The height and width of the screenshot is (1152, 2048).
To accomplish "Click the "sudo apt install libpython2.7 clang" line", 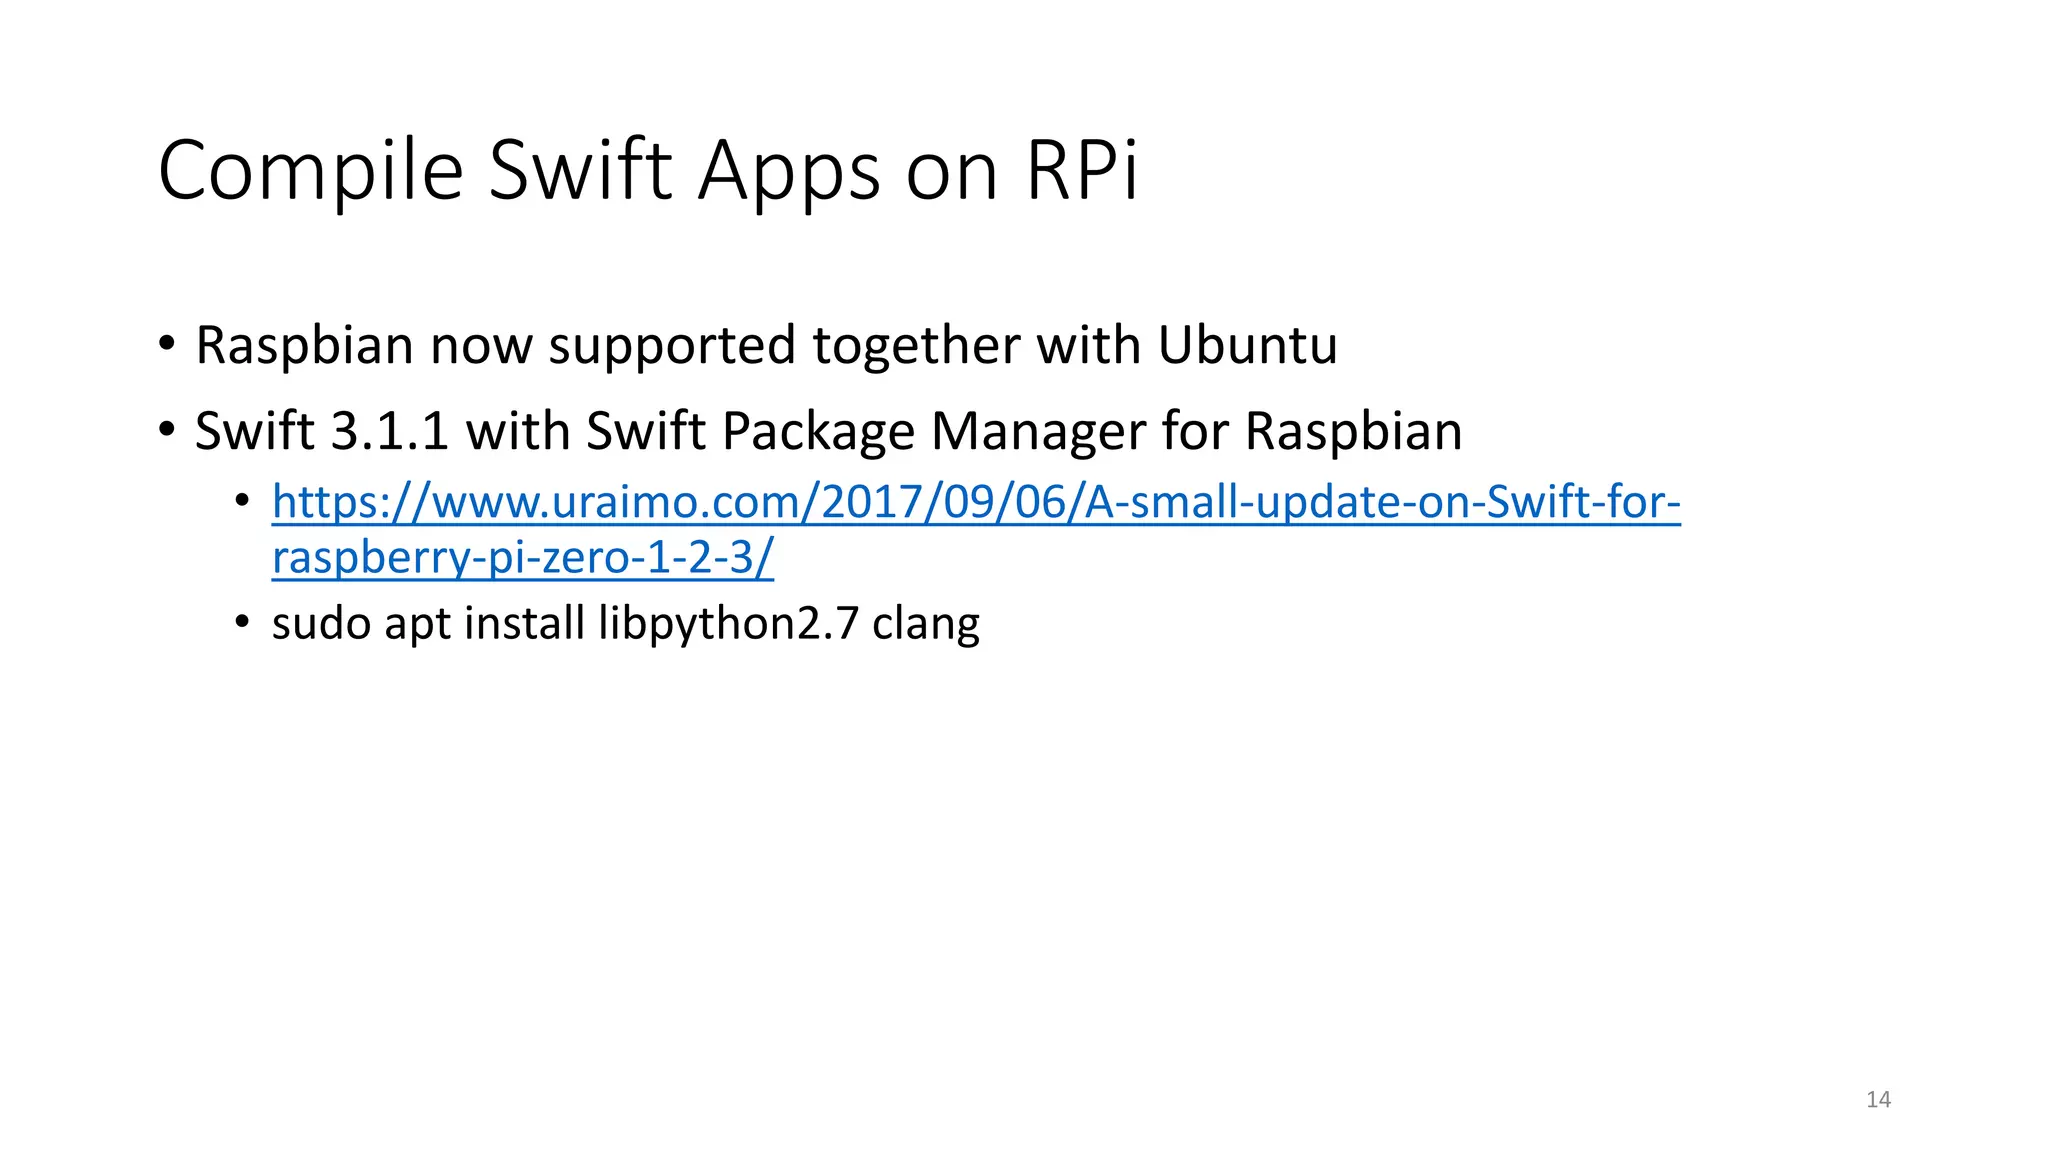I will (x=626, y=623).
